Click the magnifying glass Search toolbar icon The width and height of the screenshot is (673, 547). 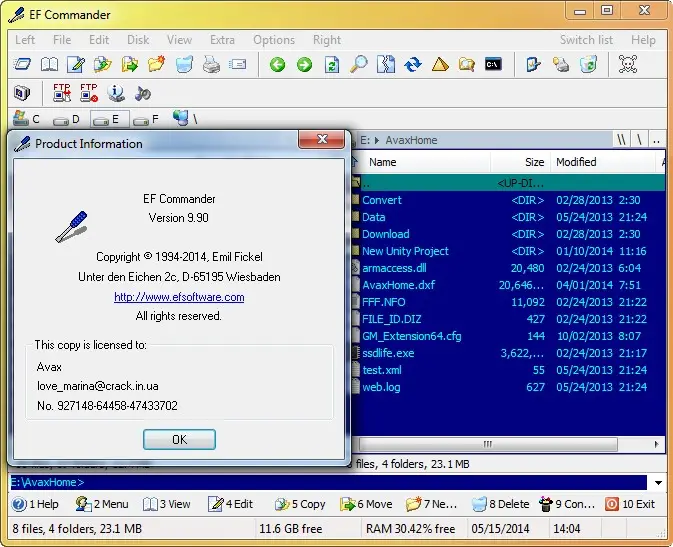coord(358,65)
